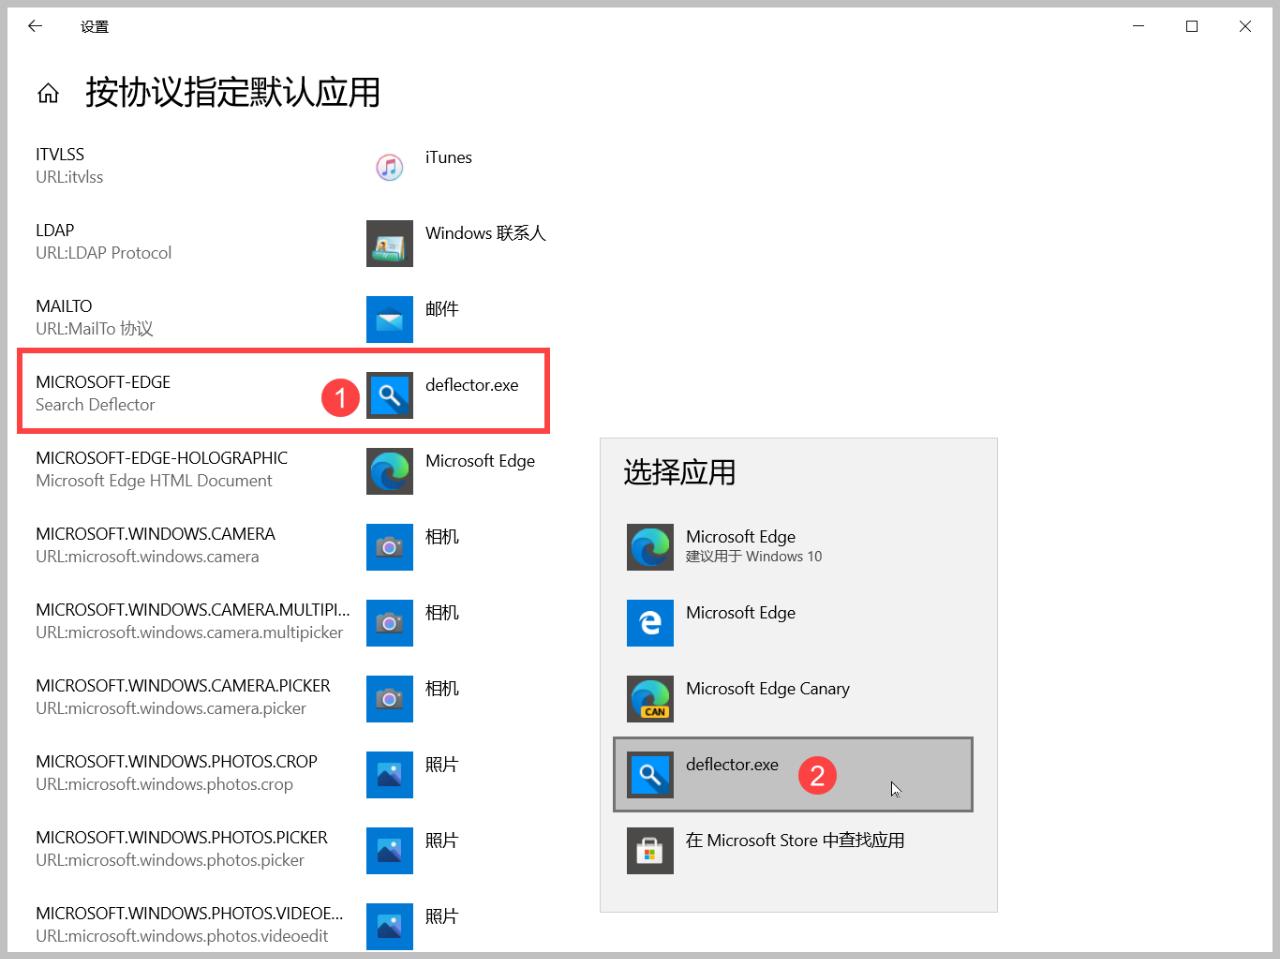Viewport: 1280px width, 959px height.
Task: Click the Windows 联系人 contacts icon
Action: (x=389, y=243)
